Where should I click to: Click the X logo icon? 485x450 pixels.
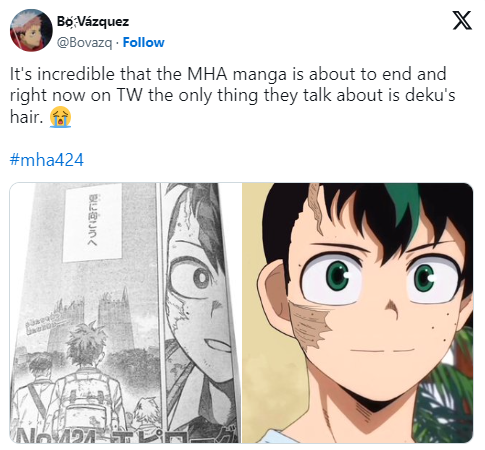coord(462,21)
